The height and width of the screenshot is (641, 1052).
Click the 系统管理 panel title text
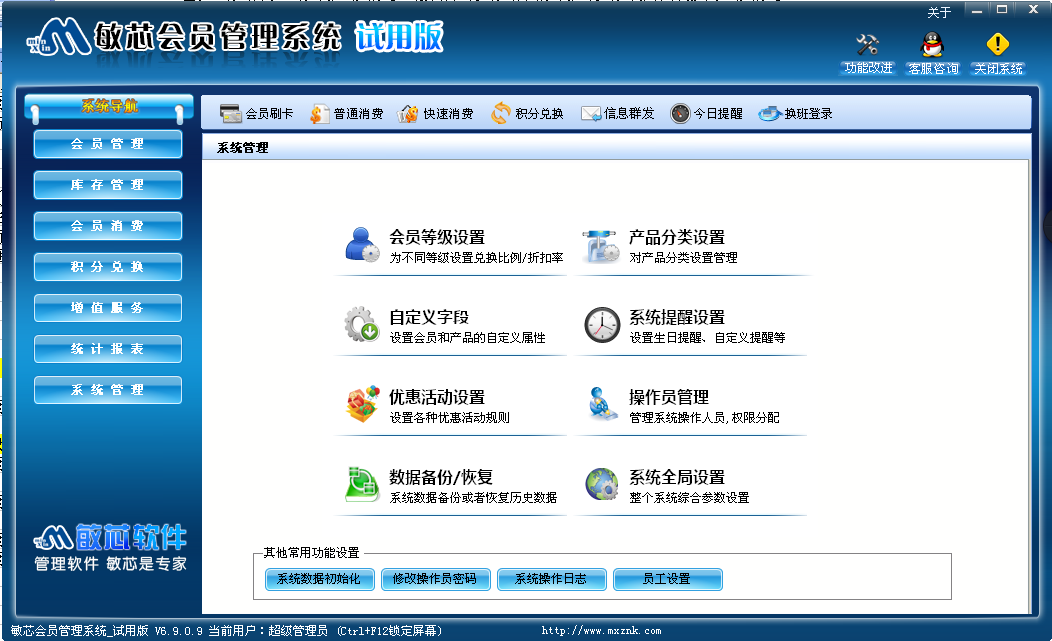(242, 148)
